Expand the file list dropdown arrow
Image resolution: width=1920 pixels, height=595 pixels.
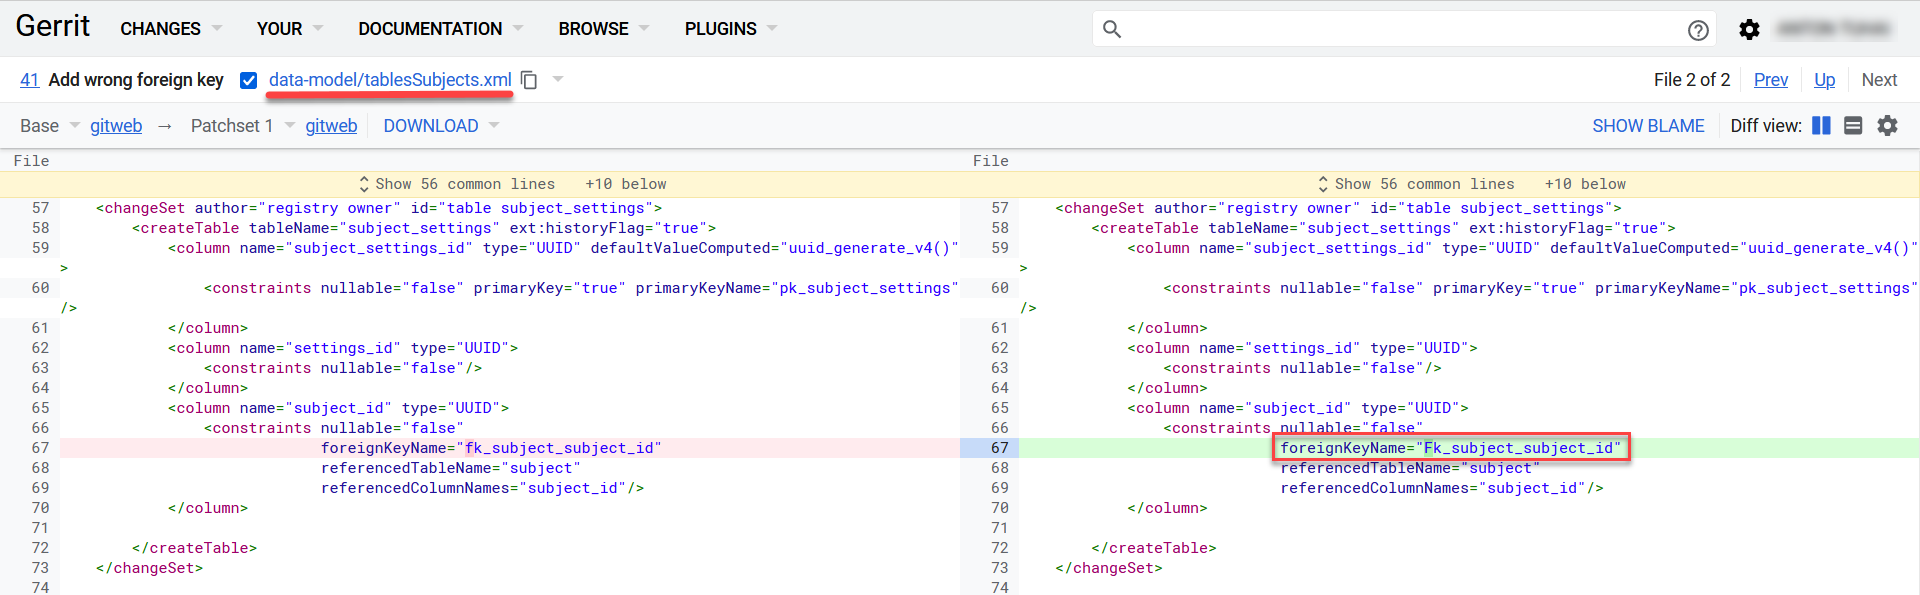(x=558, y=79)
